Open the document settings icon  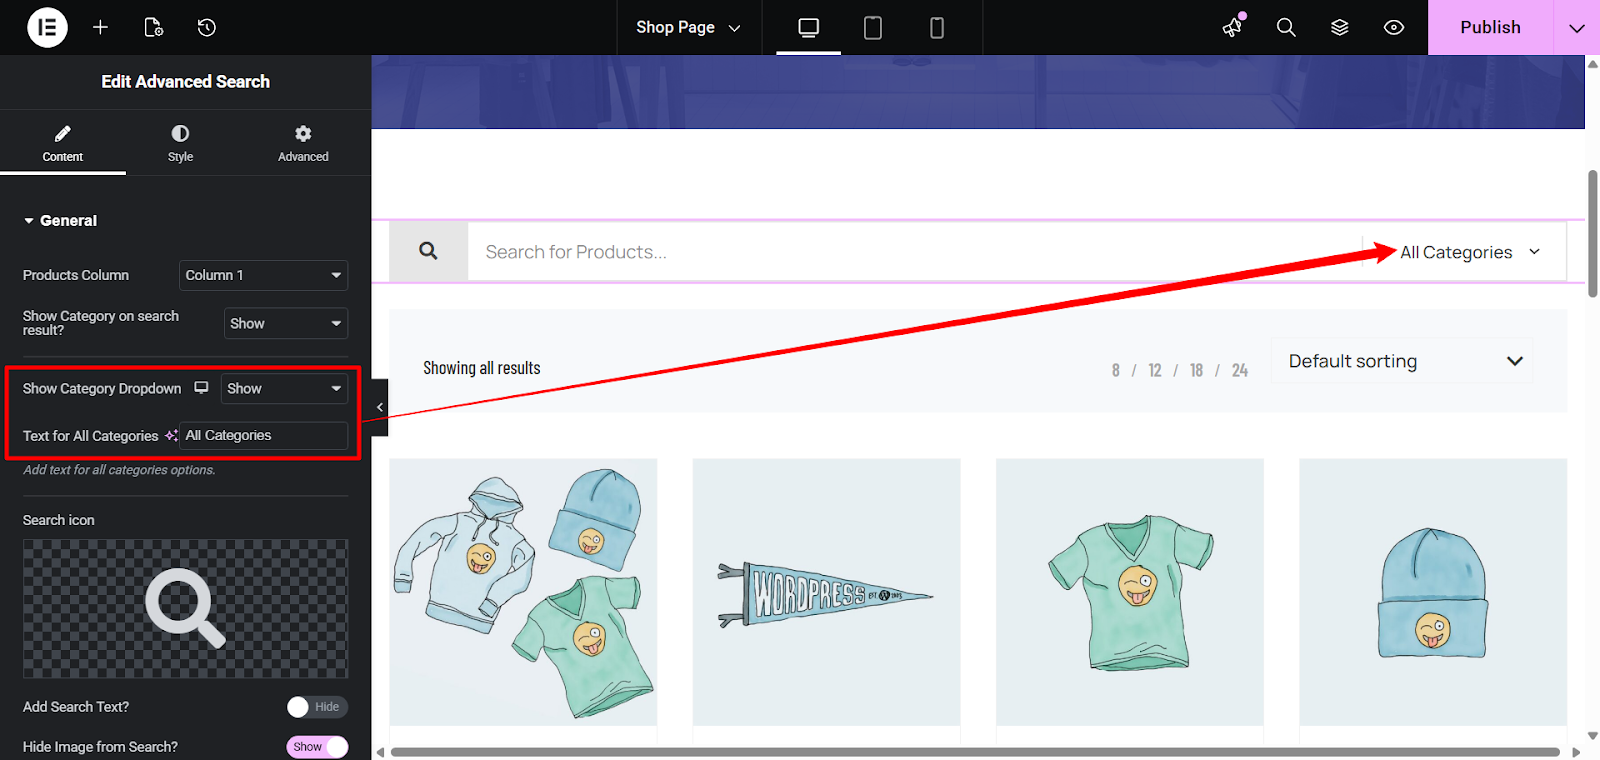[x=153, y=27]
